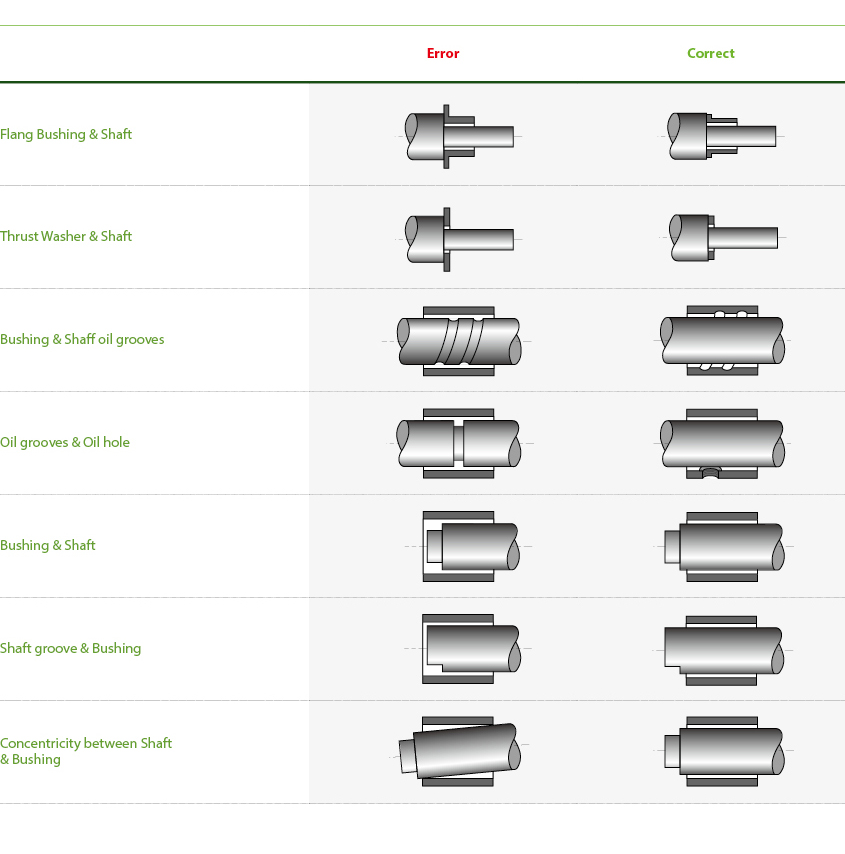Click the red Error column header

tap(443, 54)
